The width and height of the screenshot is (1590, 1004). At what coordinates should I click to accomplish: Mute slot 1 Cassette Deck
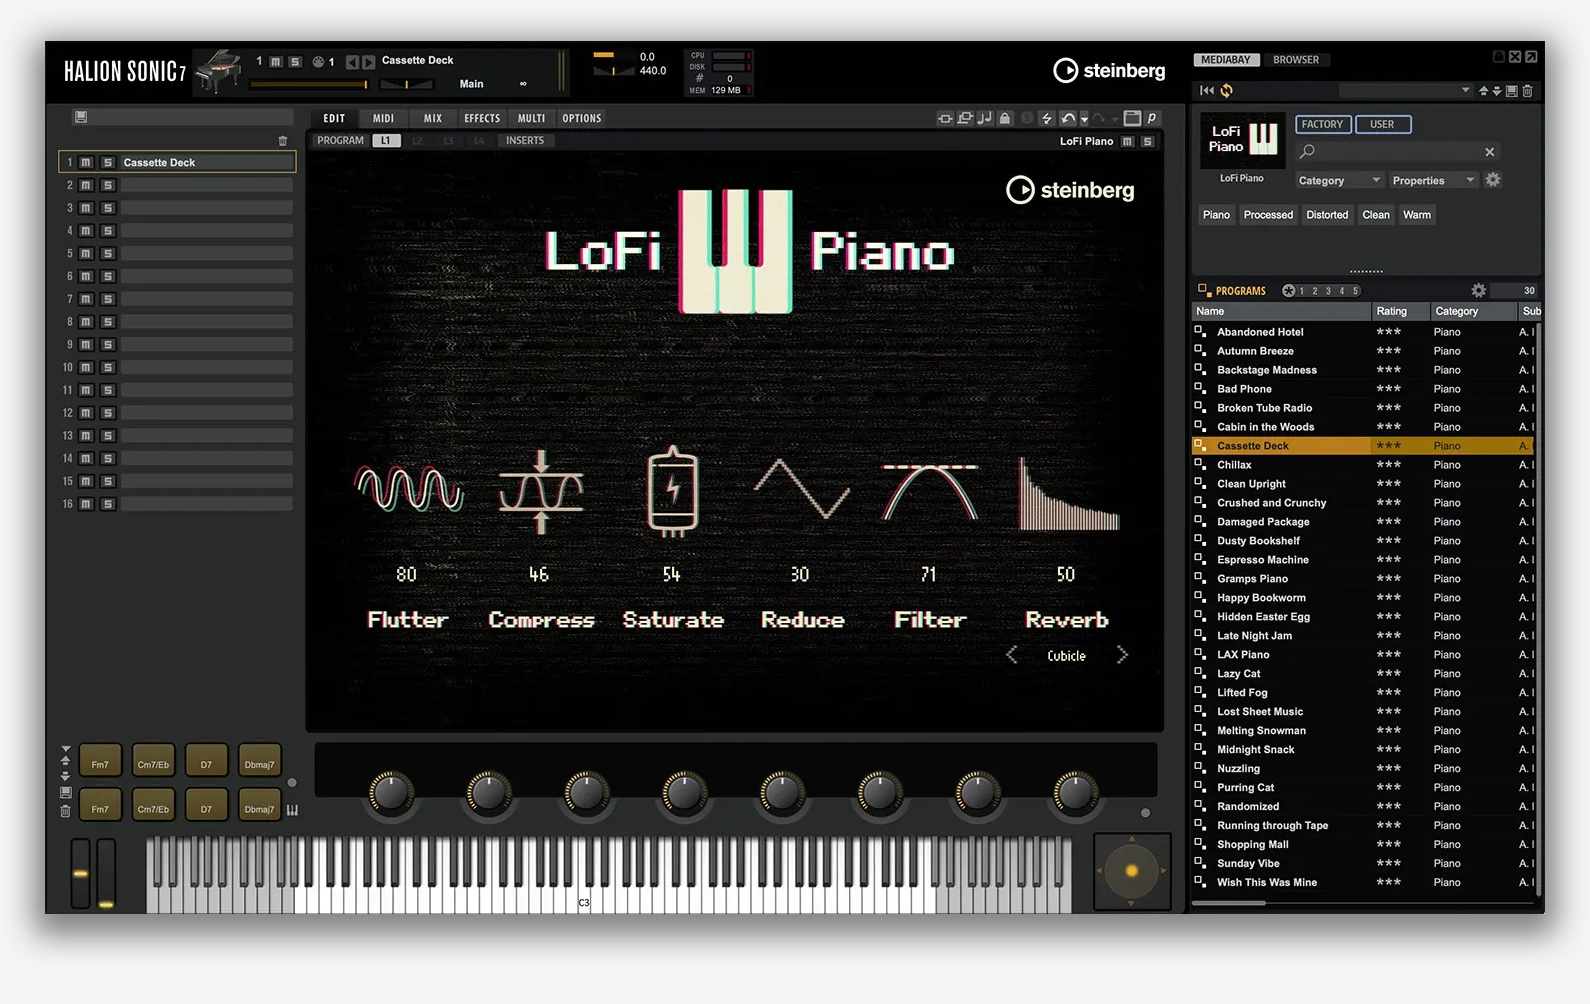[86, 162]
